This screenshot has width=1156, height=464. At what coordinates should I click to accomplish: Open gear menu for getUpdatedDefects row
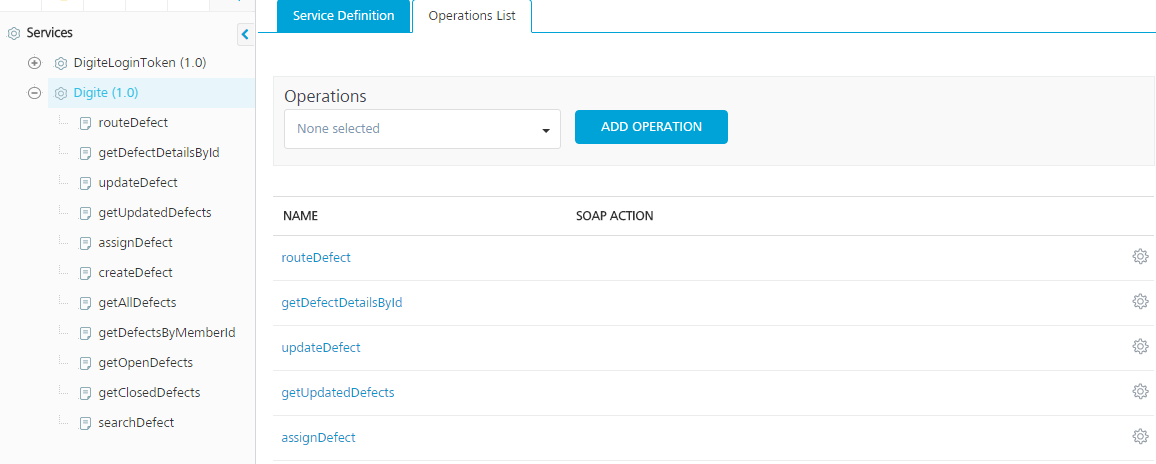coord(1140,391)
